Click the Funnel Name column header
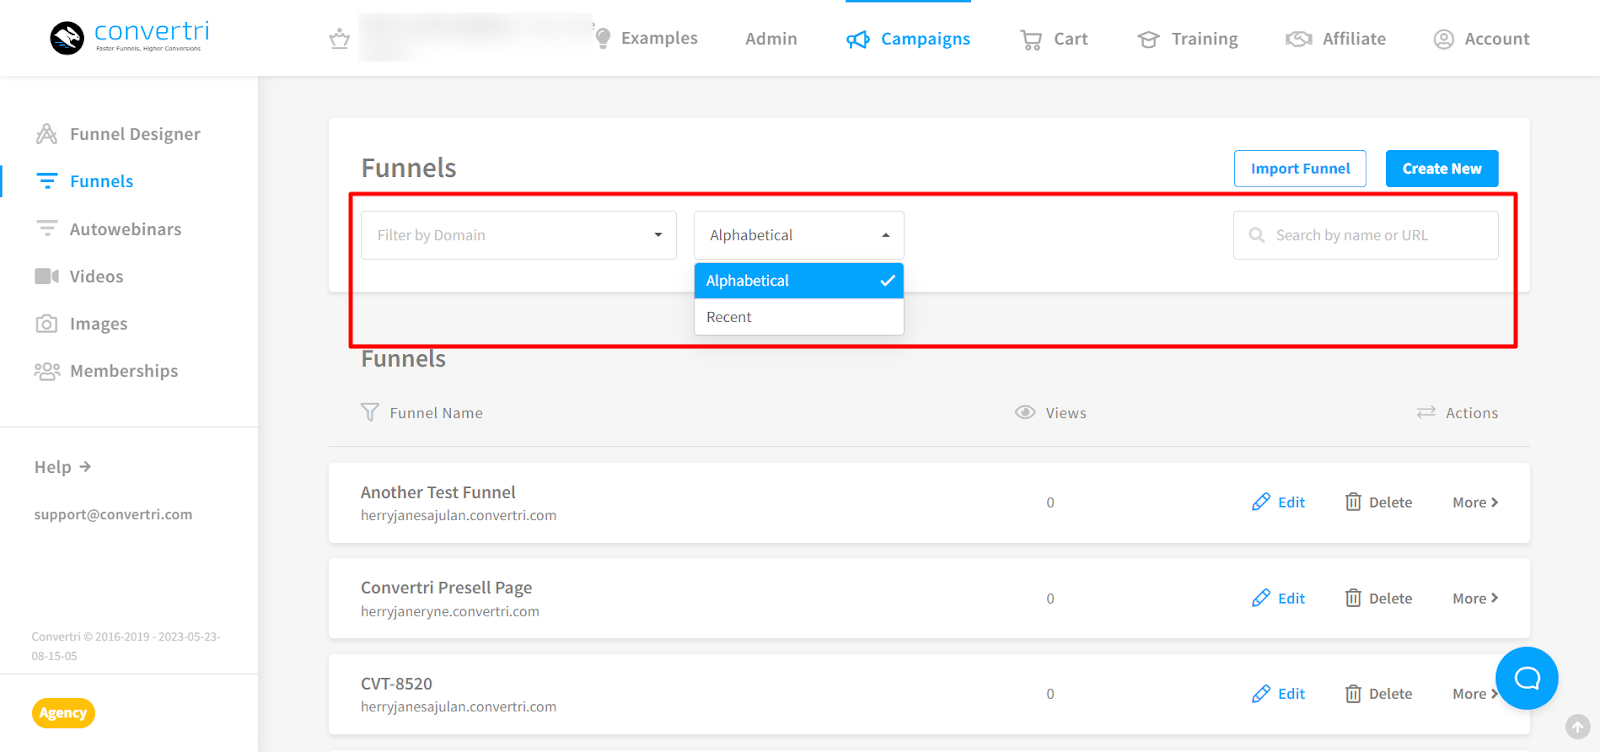 click(x=436, y=412)
